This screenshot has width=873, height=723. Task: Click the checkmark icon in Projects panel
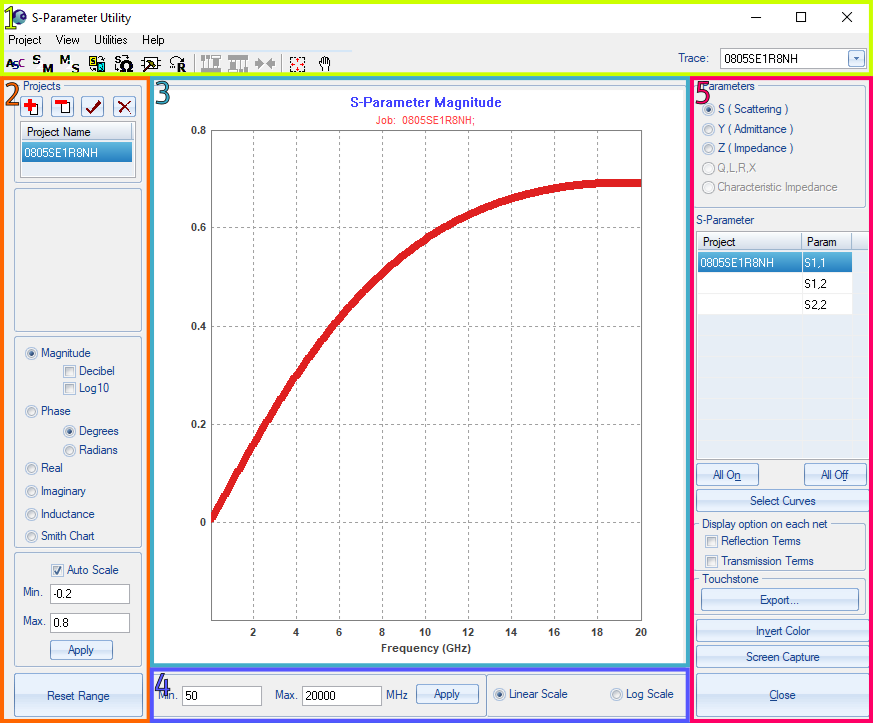[x=93, y=107]
